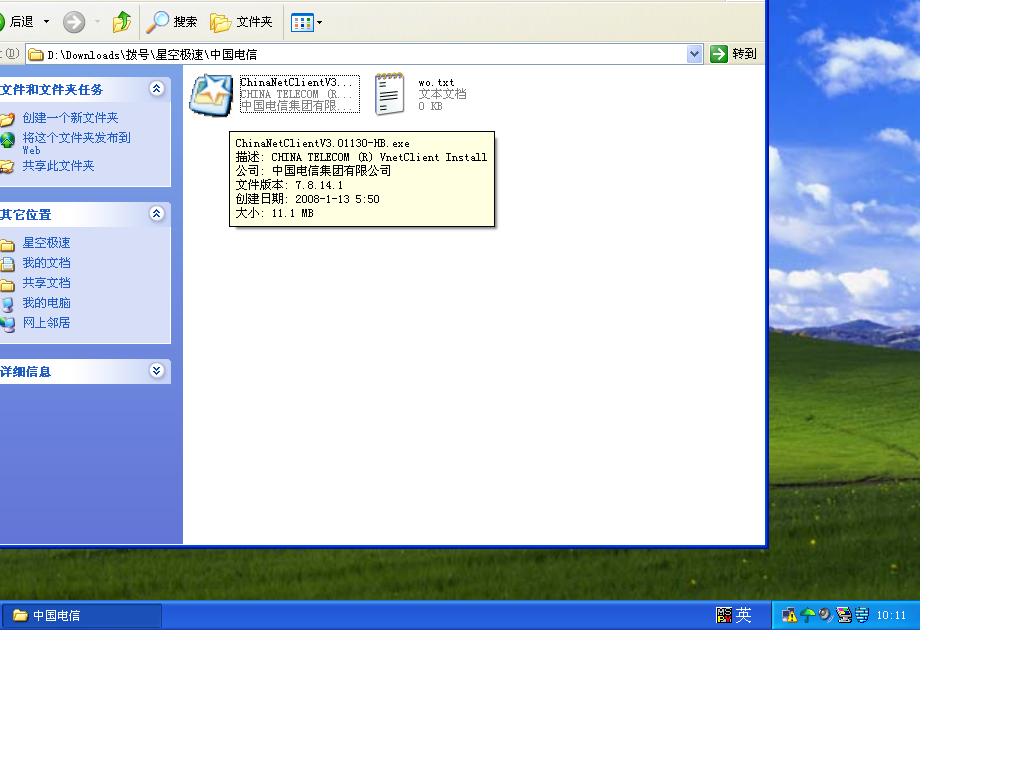Collapse the 文件和文件夹任务 panel
The width and height of the screenshot is (1024, 768).
point(157,89)
